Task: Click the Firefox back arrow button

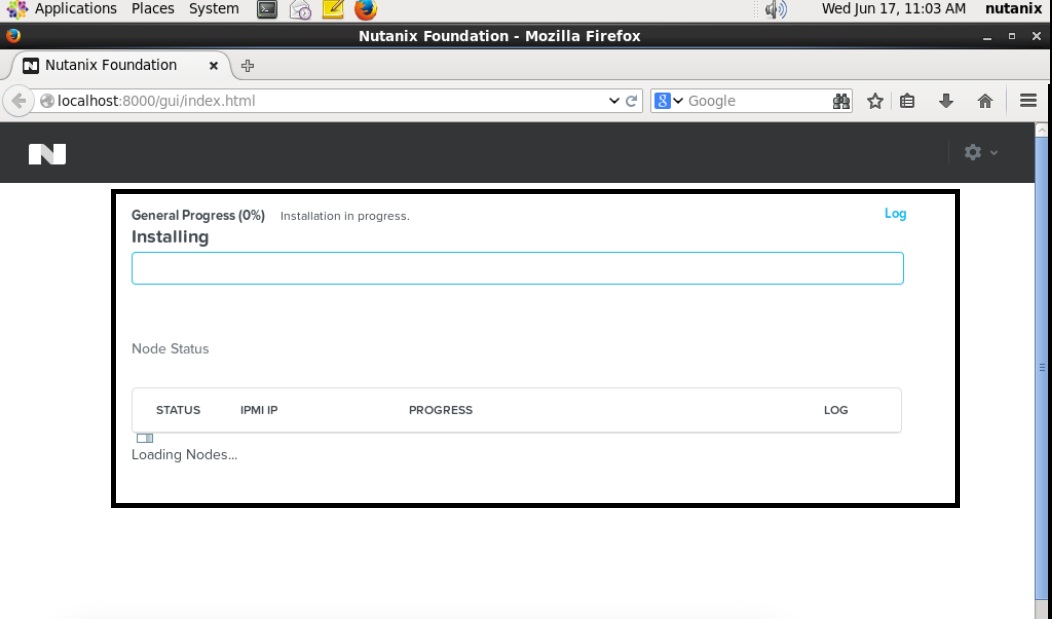Action: tap(19, 101)
